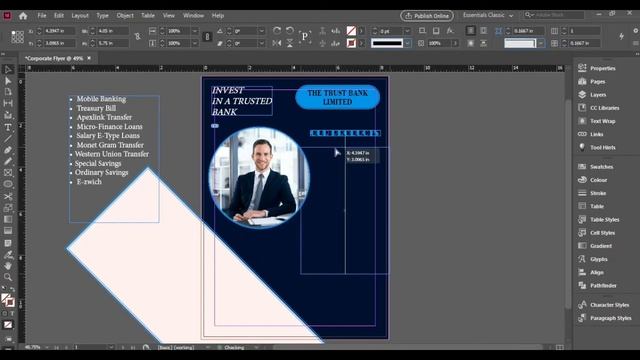This screenshot has width=640, height=360.
Task: Expand fill color options arrow
Action: coord(361,31)
